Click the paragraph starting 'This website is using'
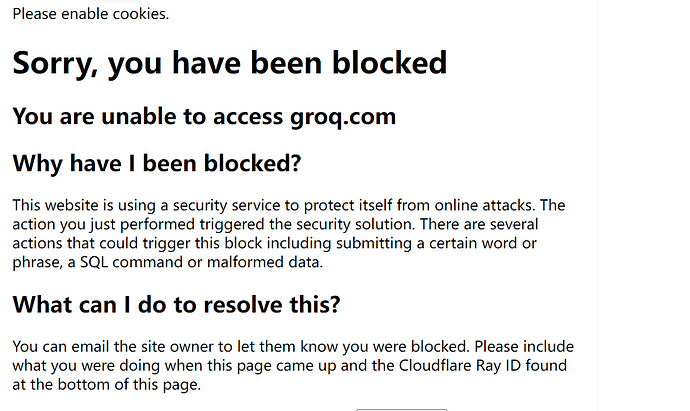This screenshot has width=690, height=411. [x=289, y=234]
